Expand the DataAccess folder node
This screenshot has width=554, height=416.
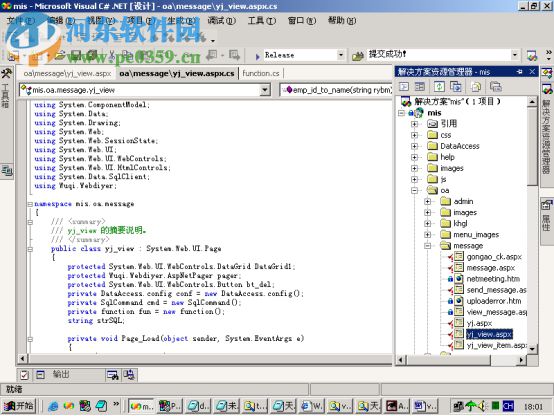pyautogui.click(x=414, y=146)
